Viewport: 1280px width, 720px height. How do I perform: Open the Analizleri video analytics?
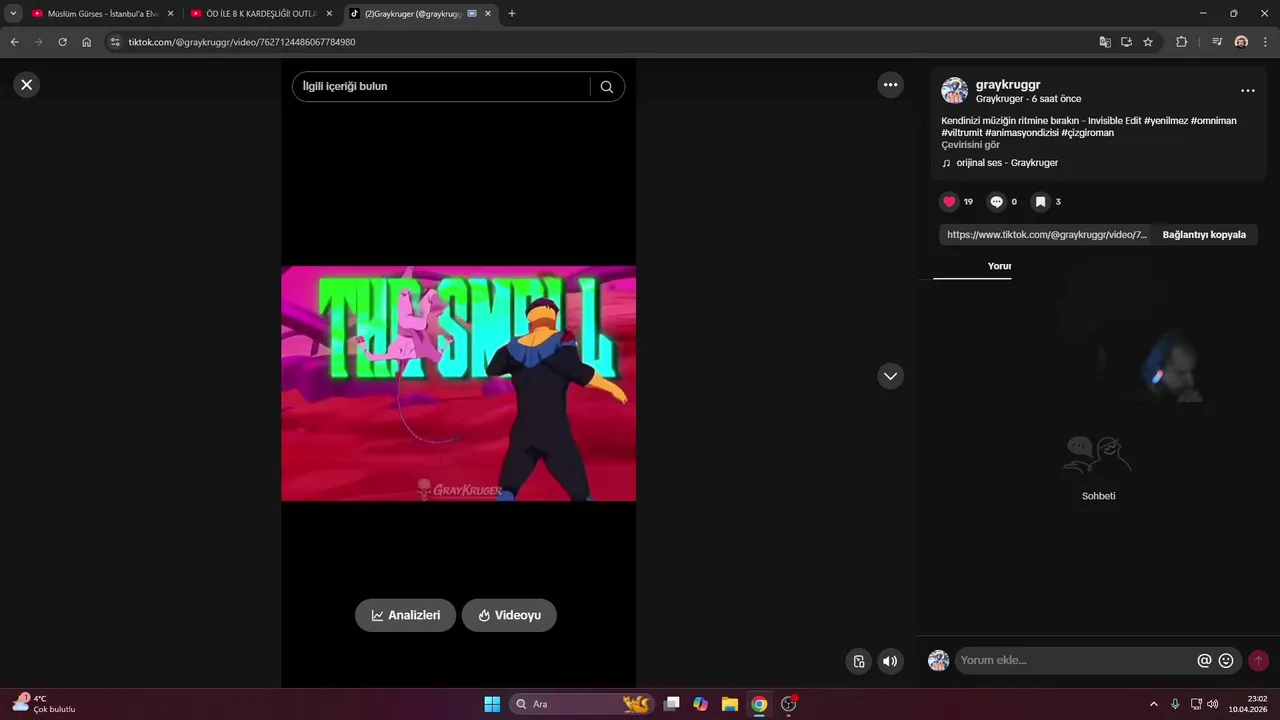pyautogui.click(x=405, y=615)
